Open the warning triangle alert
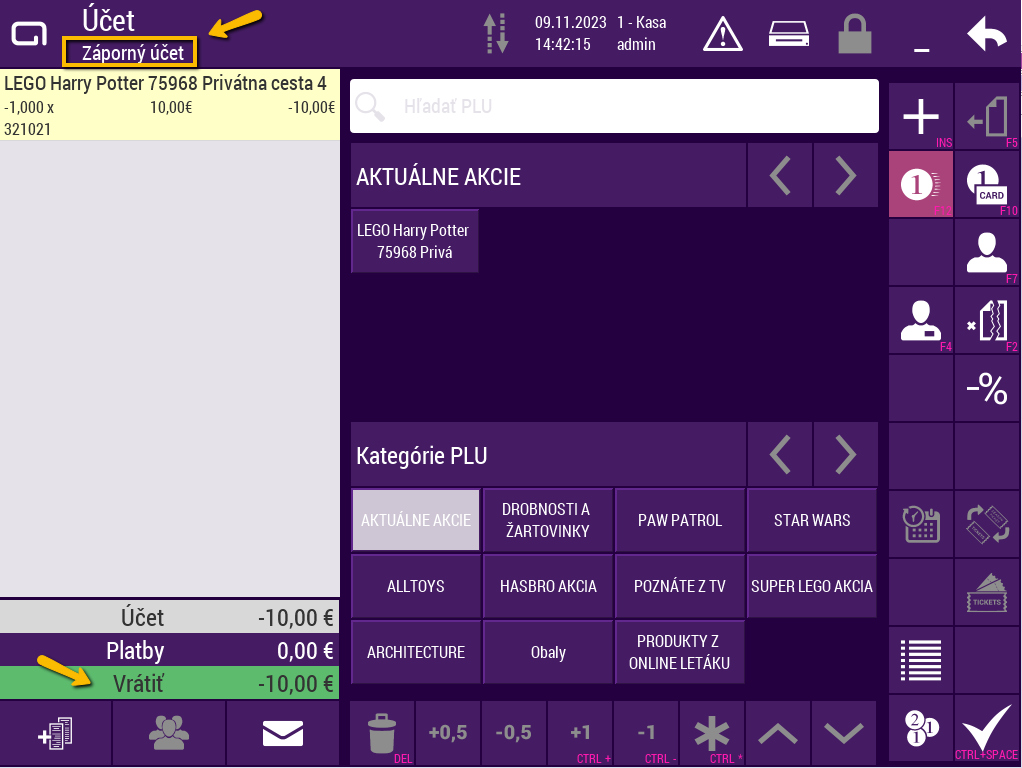Image resolution: width=1022 pixels, height=768 pixels. (x=723, y=35)
